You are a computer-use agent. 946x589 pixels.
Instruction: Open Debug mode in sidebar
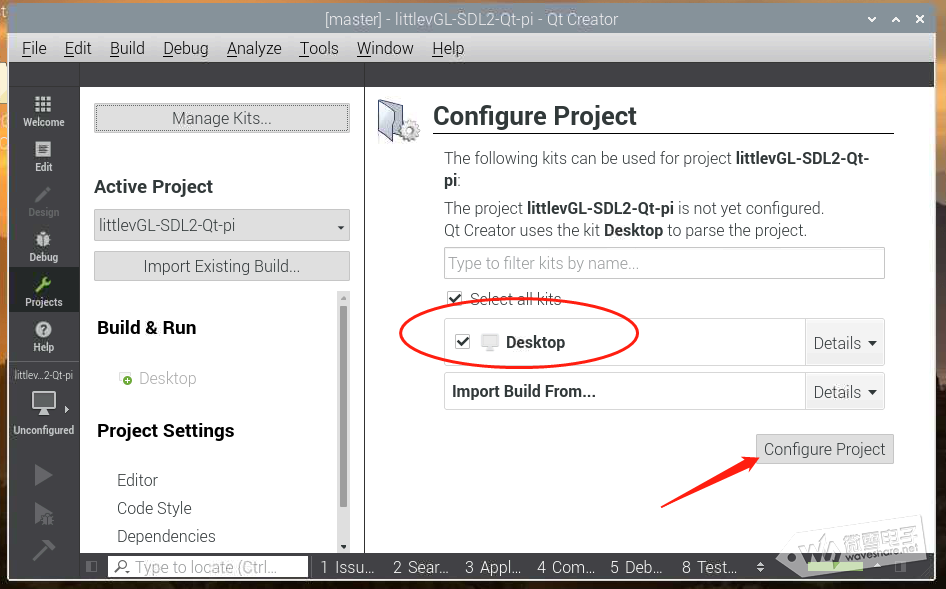pyautogui.click(x=43, y=246)
